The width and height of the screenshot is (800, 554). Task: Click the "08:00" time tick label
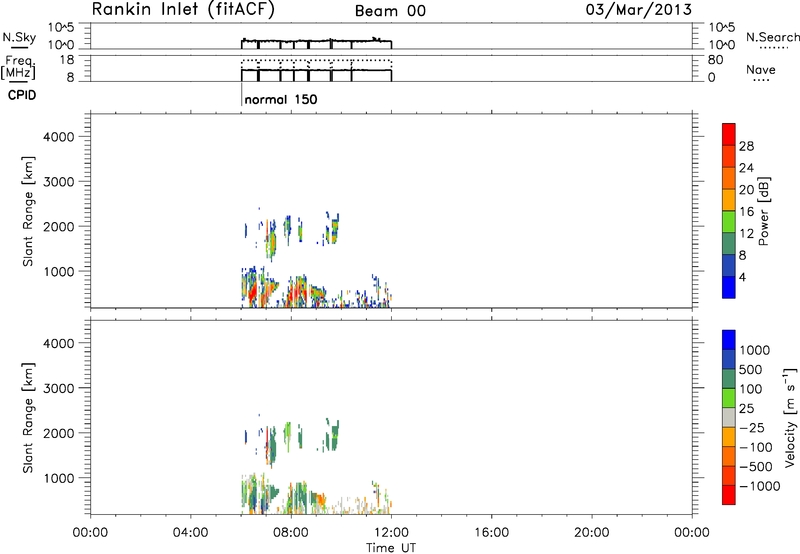click(x=291, y=533)
